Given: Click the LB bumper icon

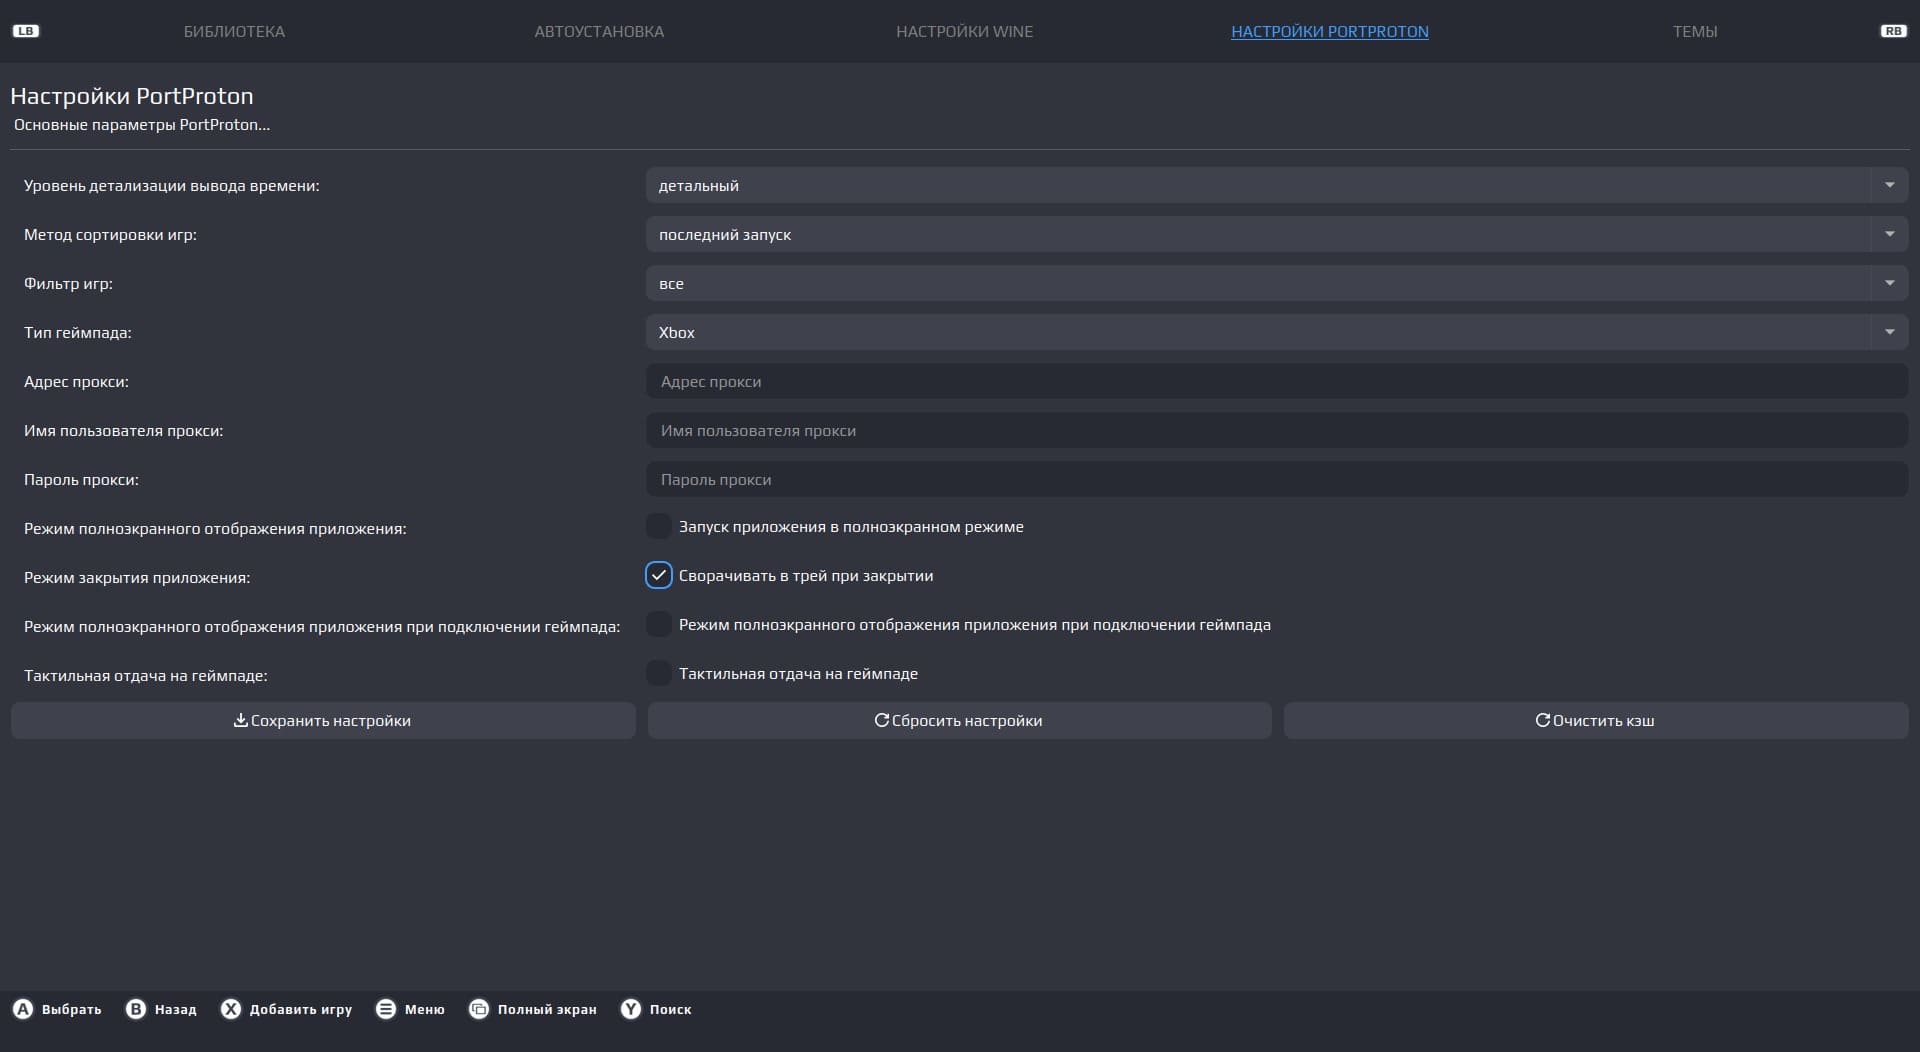Looking at the screenshot, I should click(x=25, y=31).
